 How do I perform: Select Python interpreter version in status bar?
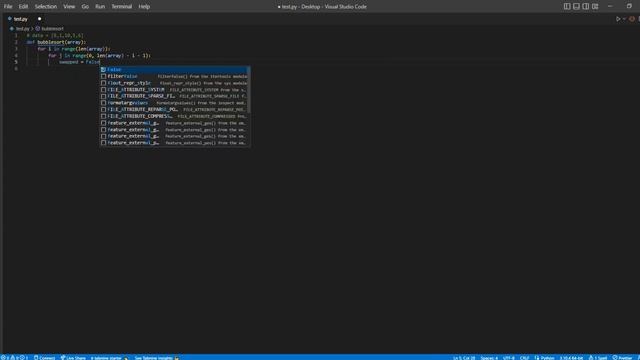point(571,358)
